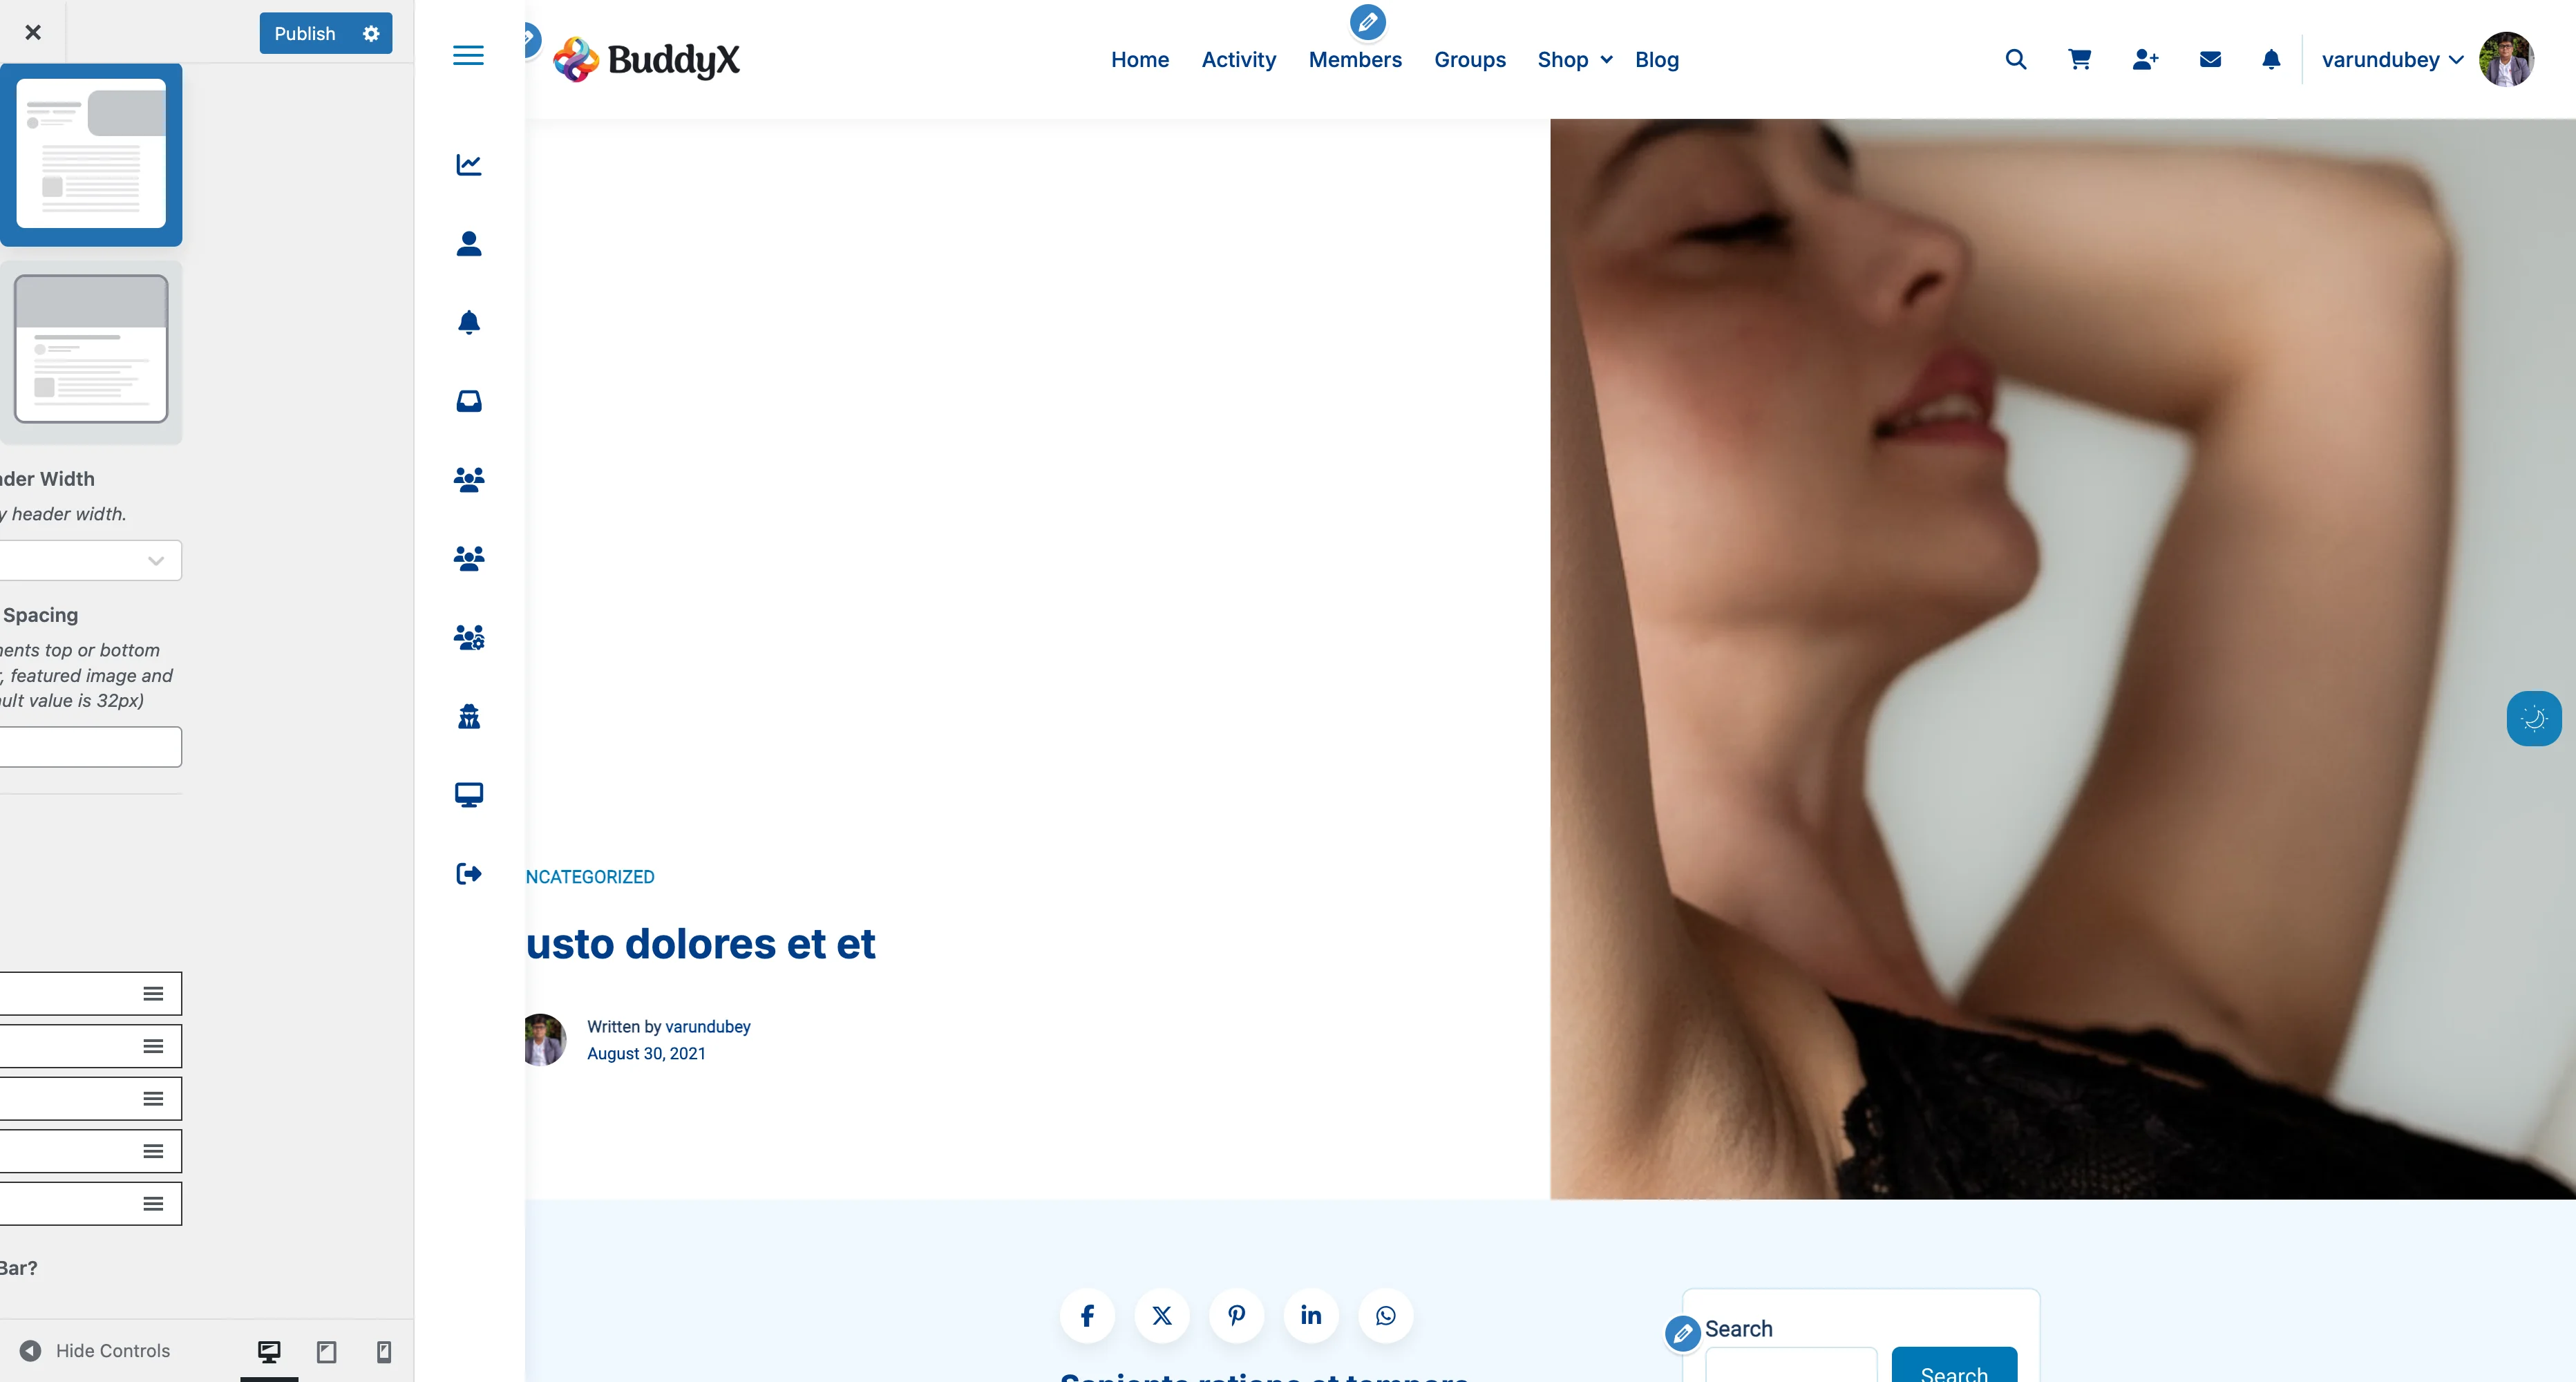Open the second groups people sidebar icon
Viewport: 2576px width, 1382px height.
469,558
